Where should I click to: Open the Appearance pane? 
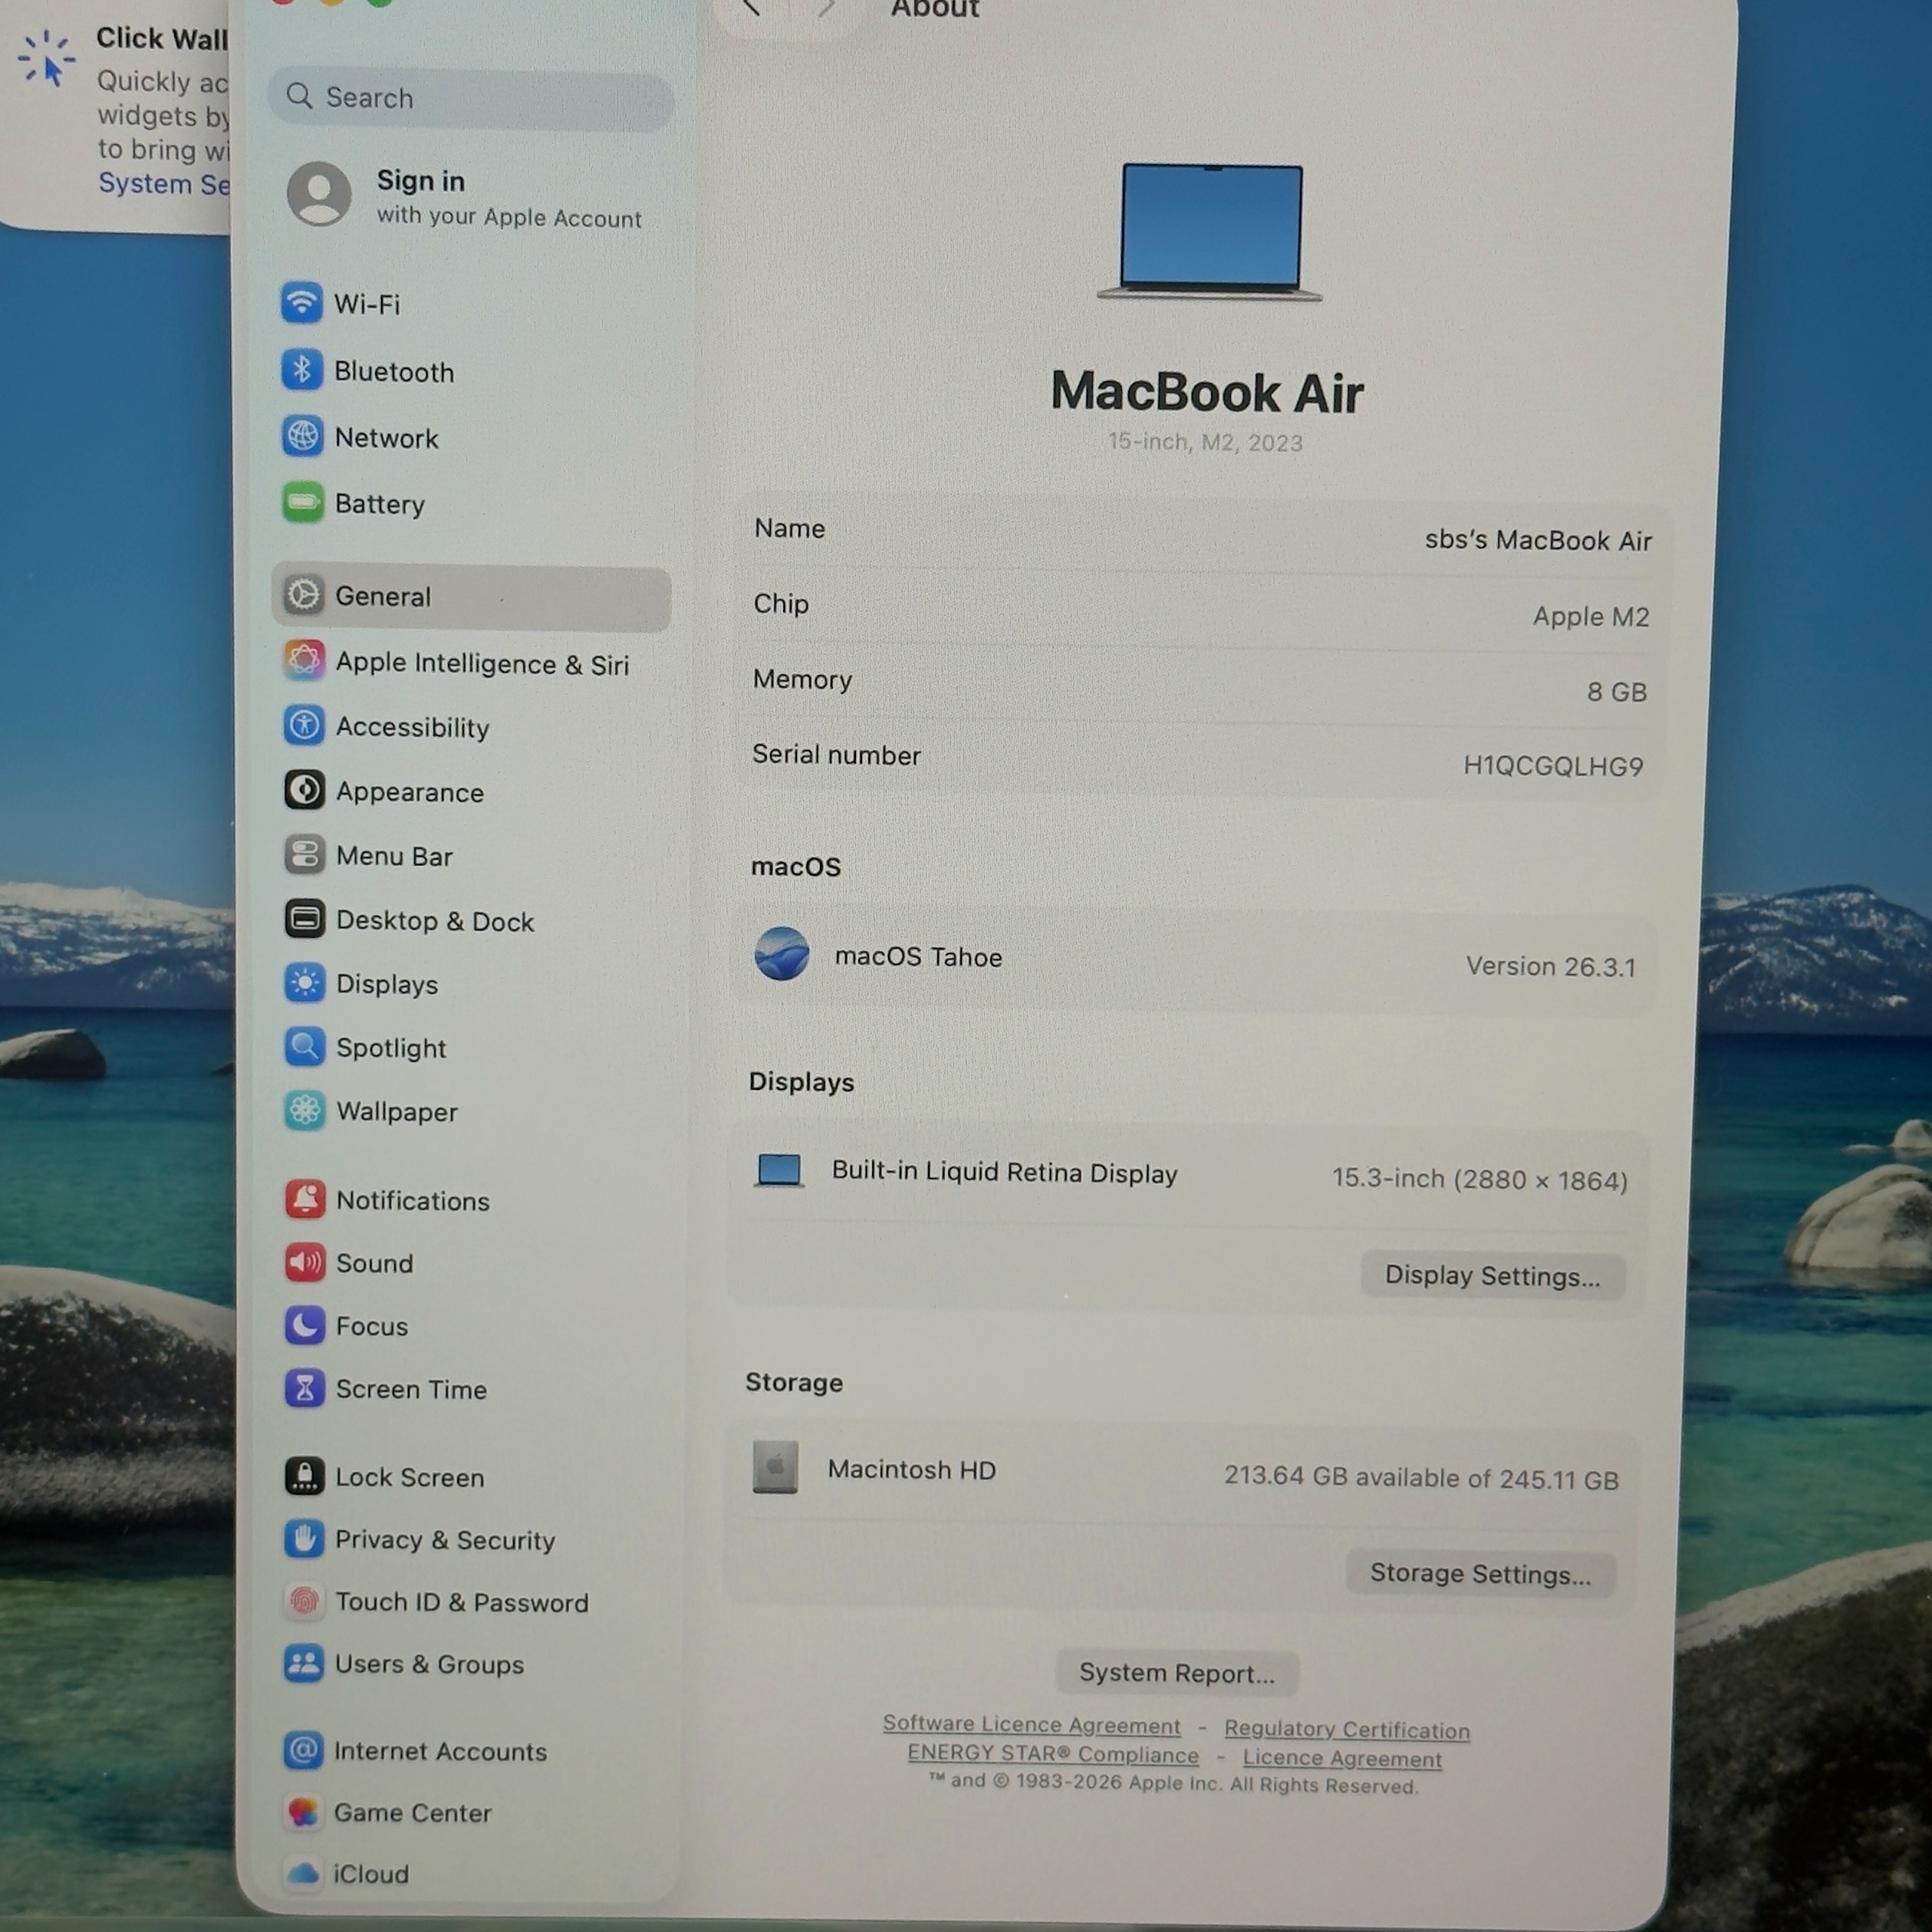[470, 792]
